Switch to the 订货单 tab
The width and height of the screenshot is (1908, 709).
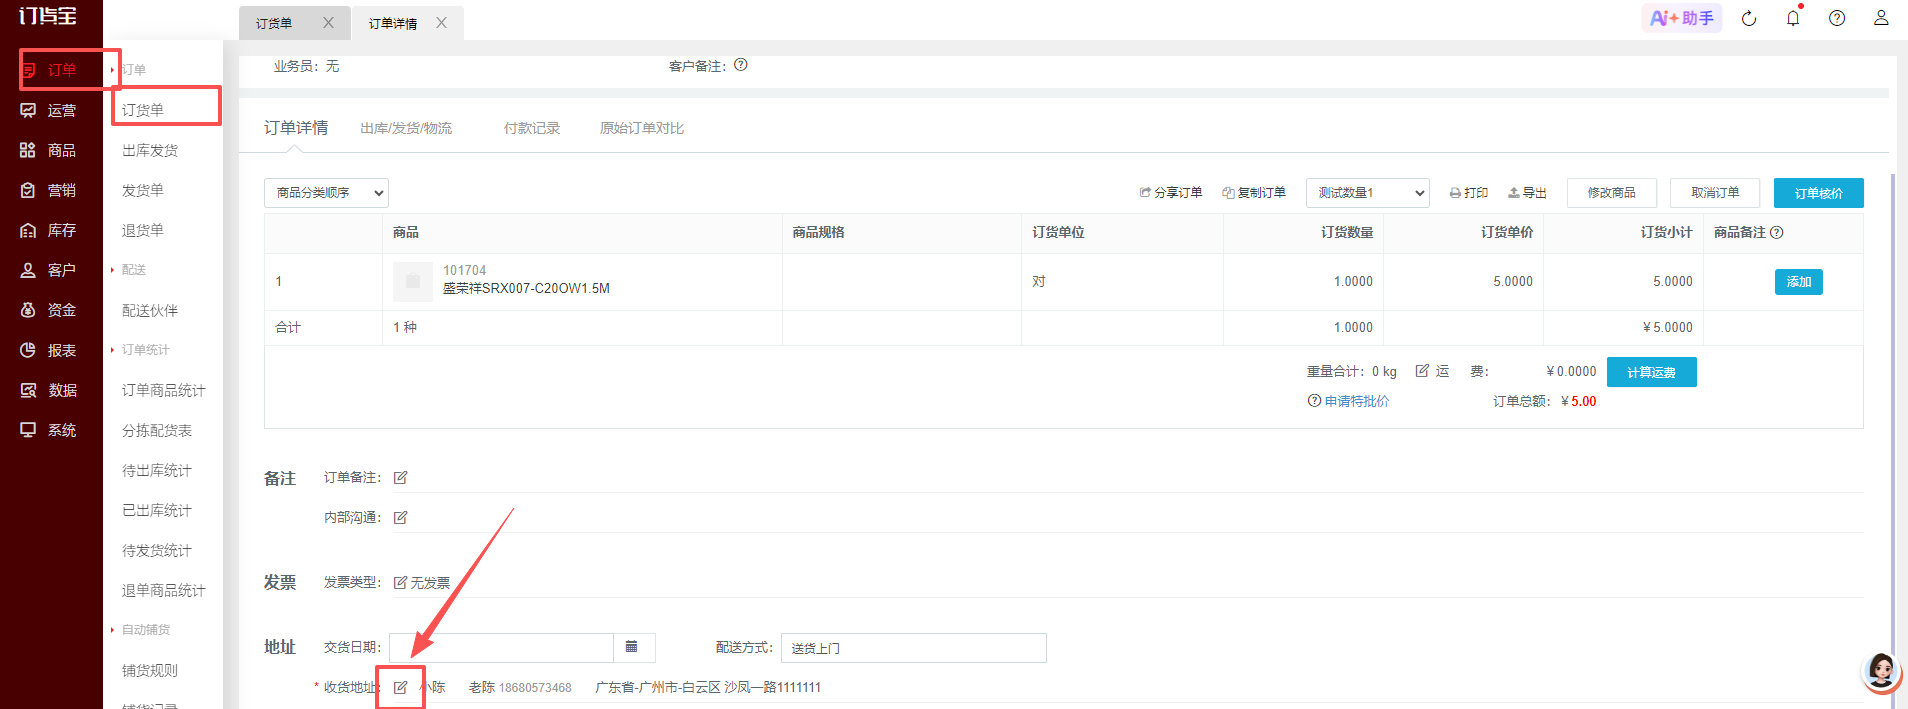[x=274, y=23]
